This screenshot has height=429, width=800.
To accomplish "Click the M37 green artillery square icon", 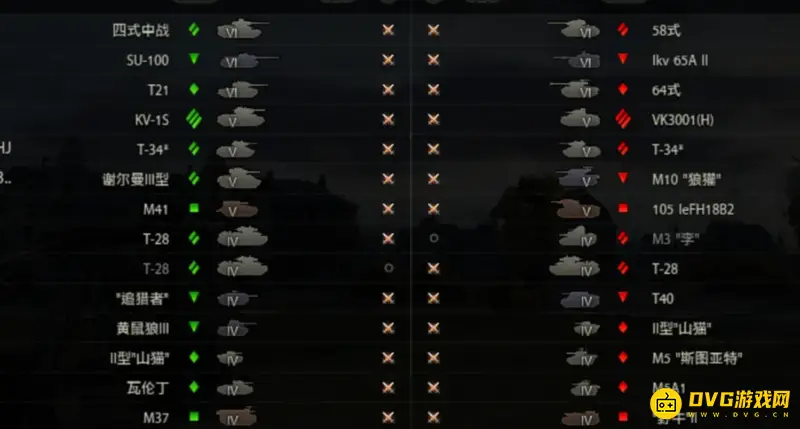I will 194,417.
